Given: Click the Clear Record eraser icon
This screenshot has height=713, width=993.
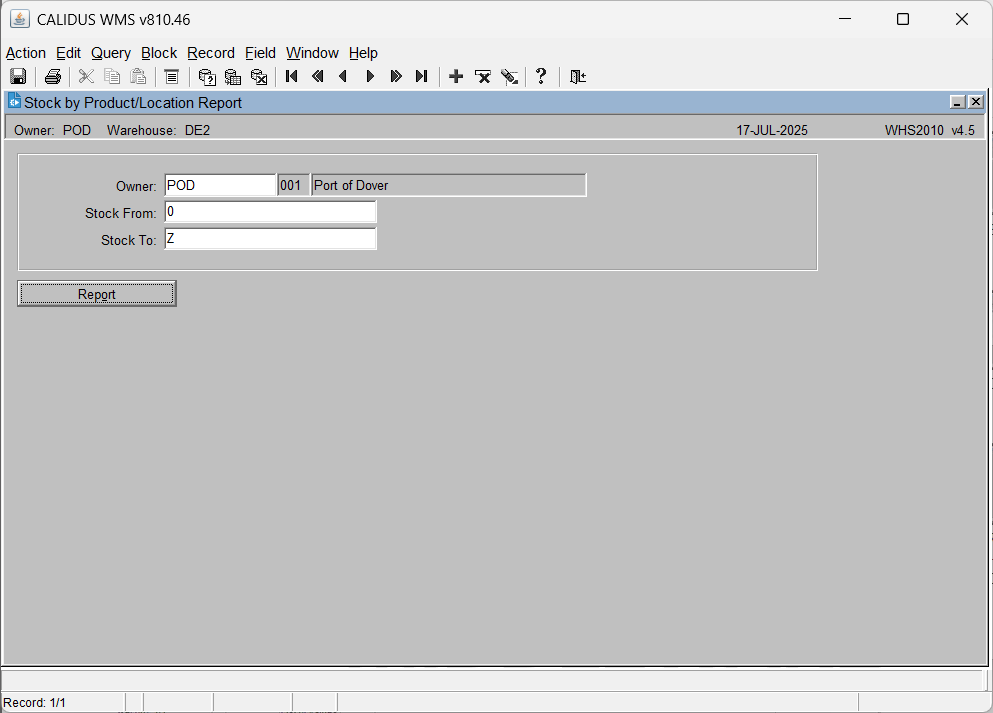Looking at the screenshot, I should pyautogui.click(x=509, y=77).
